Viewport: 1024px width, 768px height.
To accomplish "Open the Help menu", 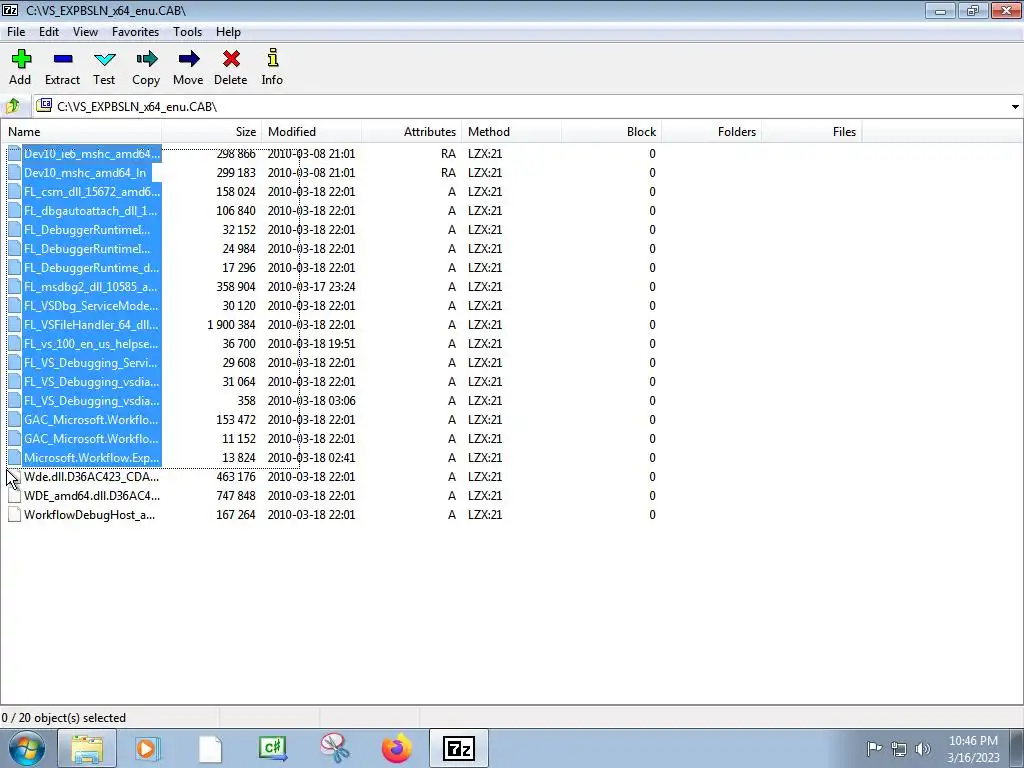I will (x=228, y=32).
